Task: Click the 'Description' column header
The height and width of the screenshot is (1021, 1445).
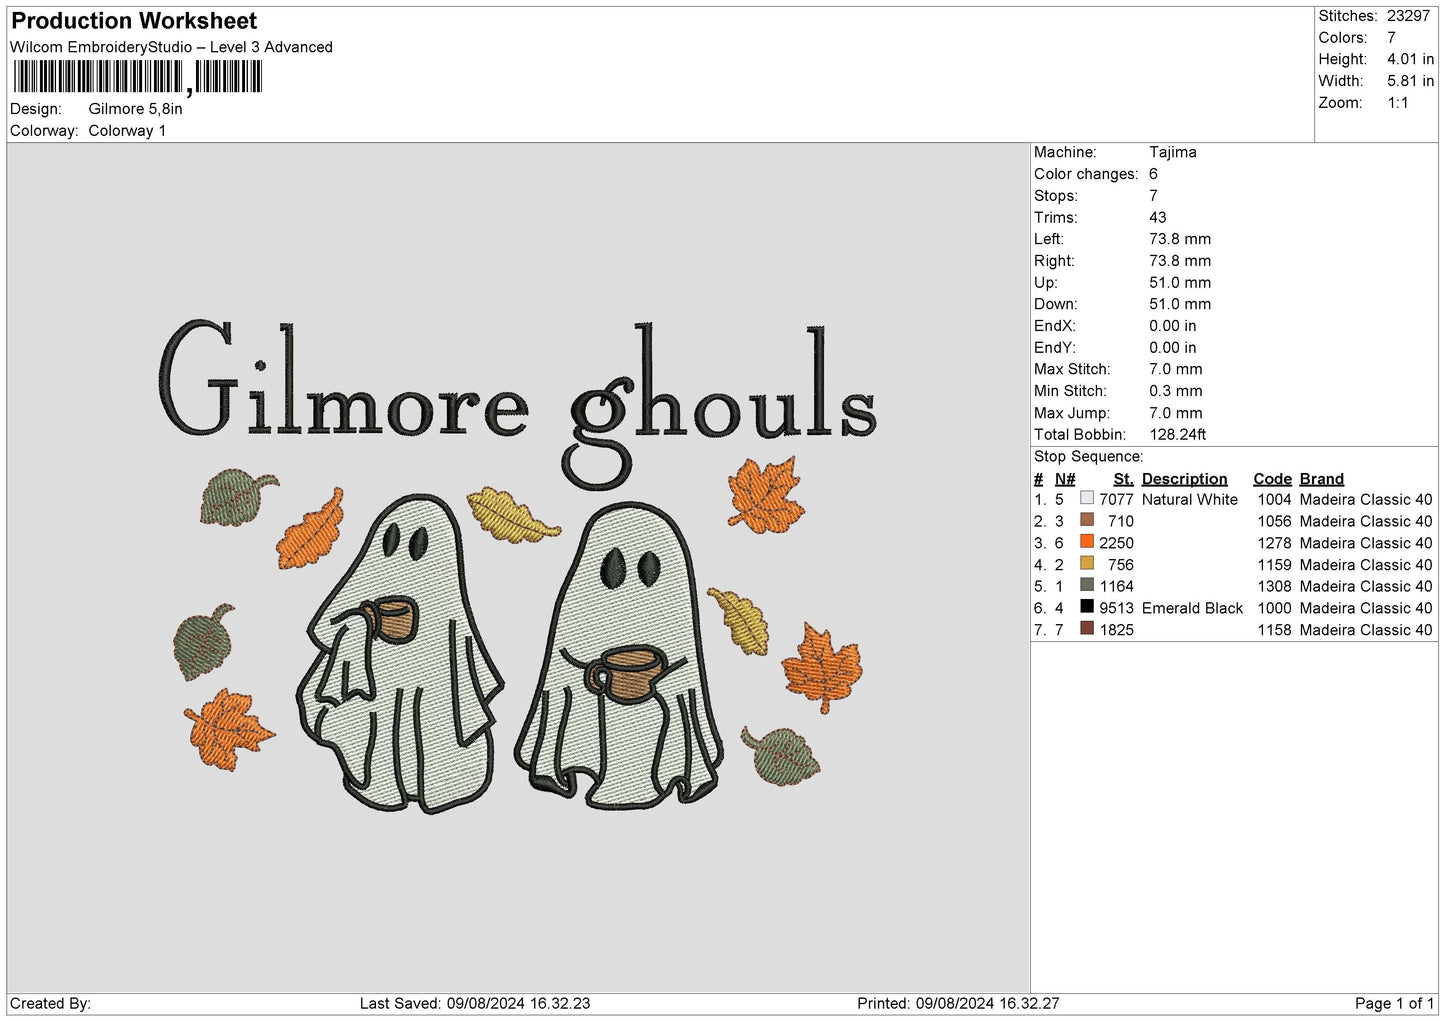Action: tap(1184, 479)
